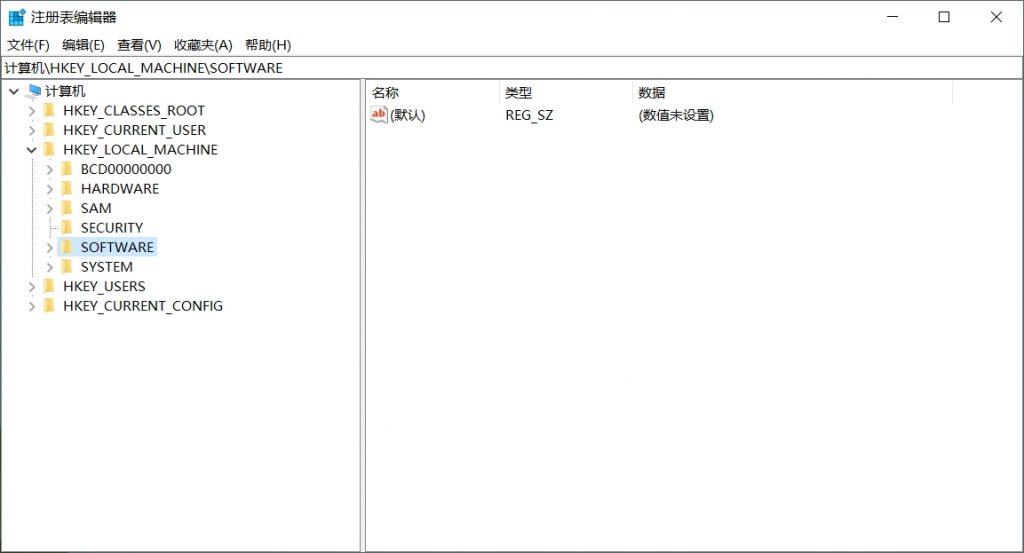Click the Registry Editor app icon in title bar
Viewport: 1024px width, 553px height.
pos(16,17)
